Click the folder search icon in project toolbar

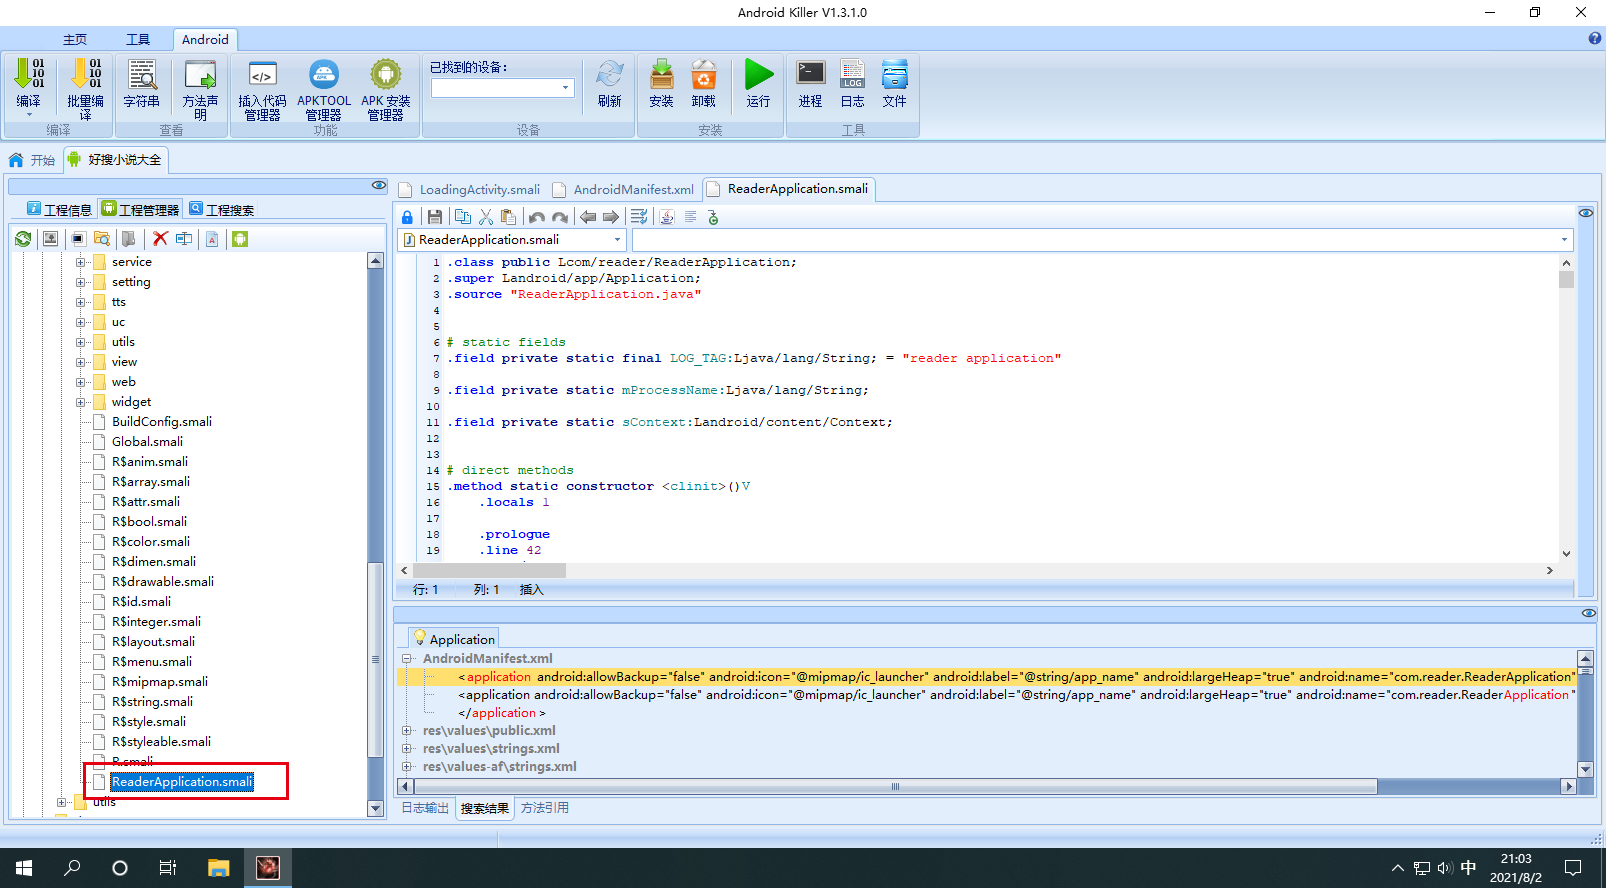point(102,239)
